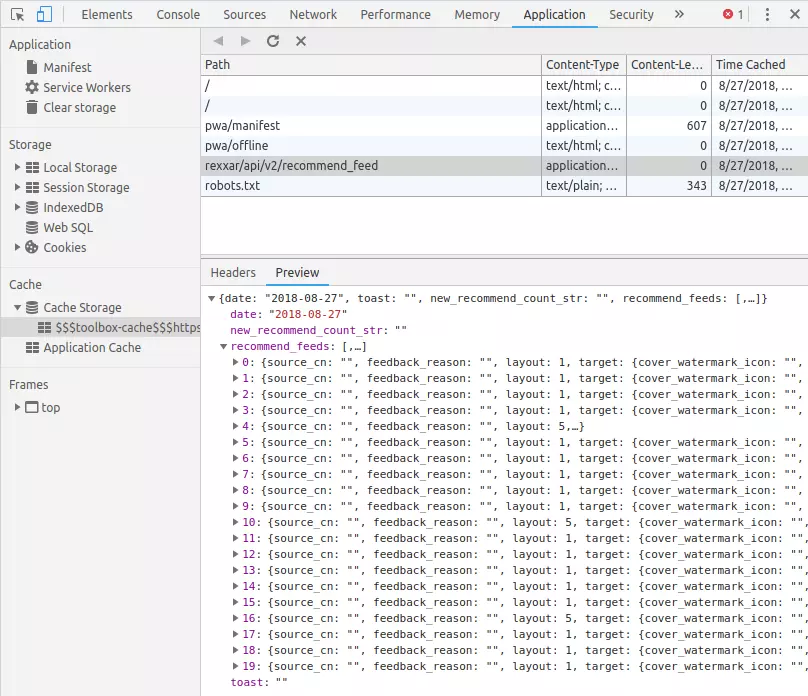The height and width of the screenshot is (696, 808).
Task: Collapse the root JSON object arrow
Action: pyautogui.click(x=211, y=298)
